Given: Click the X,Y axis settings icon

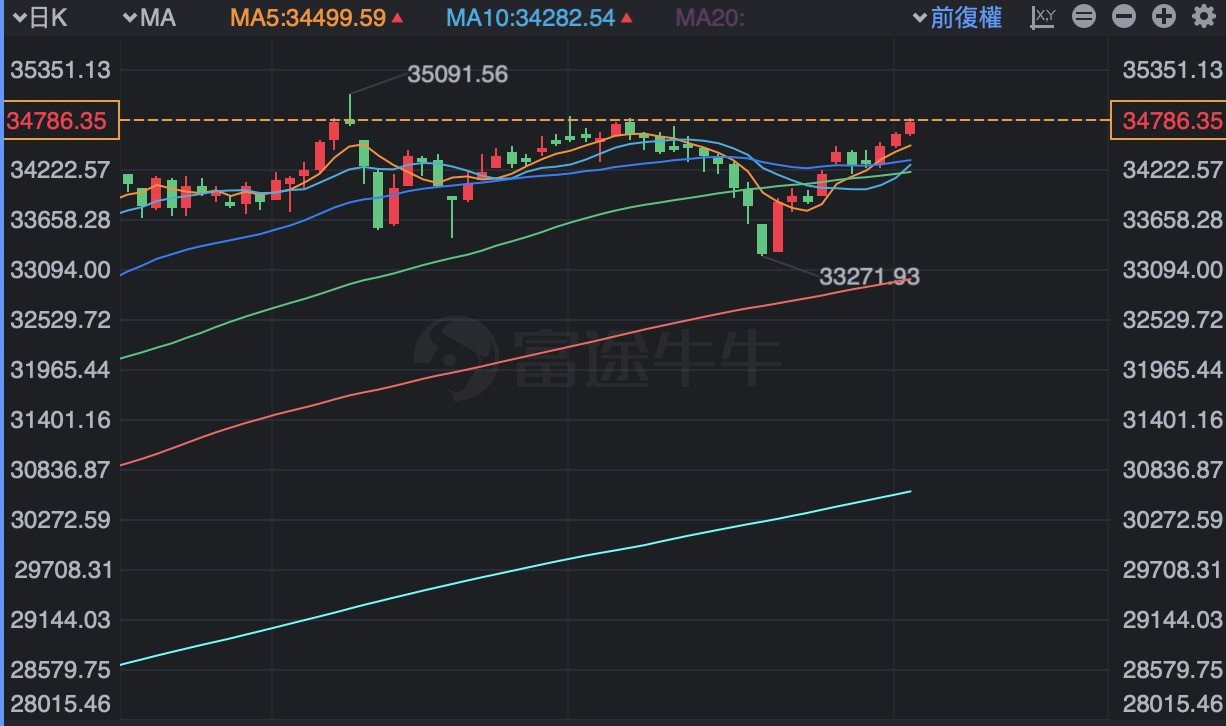Looking at the screenshot, I should pyautogui.click(x=1043, y=17).
